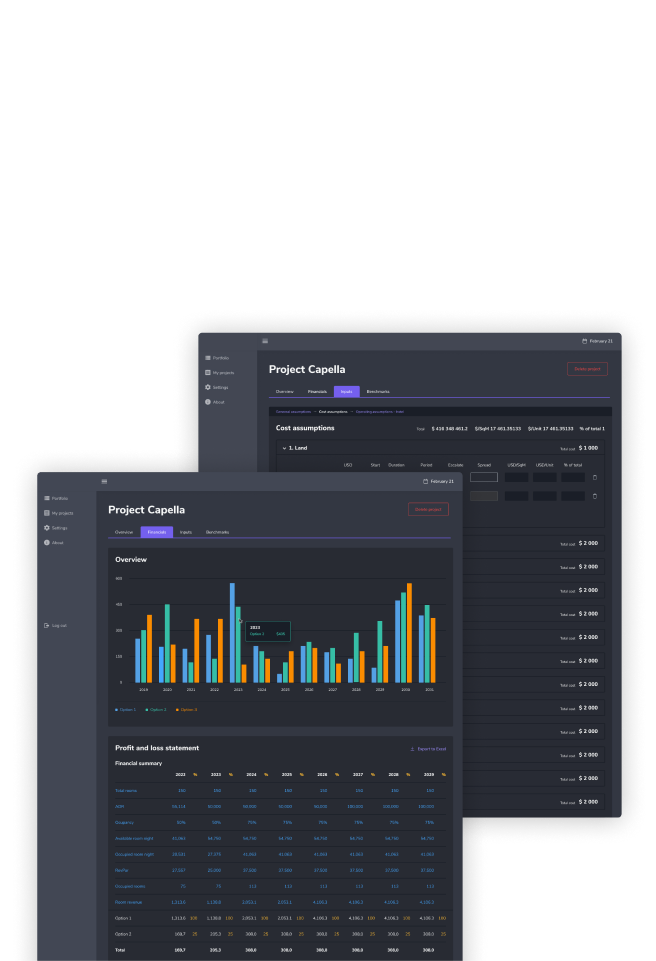Image resolution: width=656 pixels, height=961 pixels.
Task: Click the Log out icon
Action: (47, 626)
